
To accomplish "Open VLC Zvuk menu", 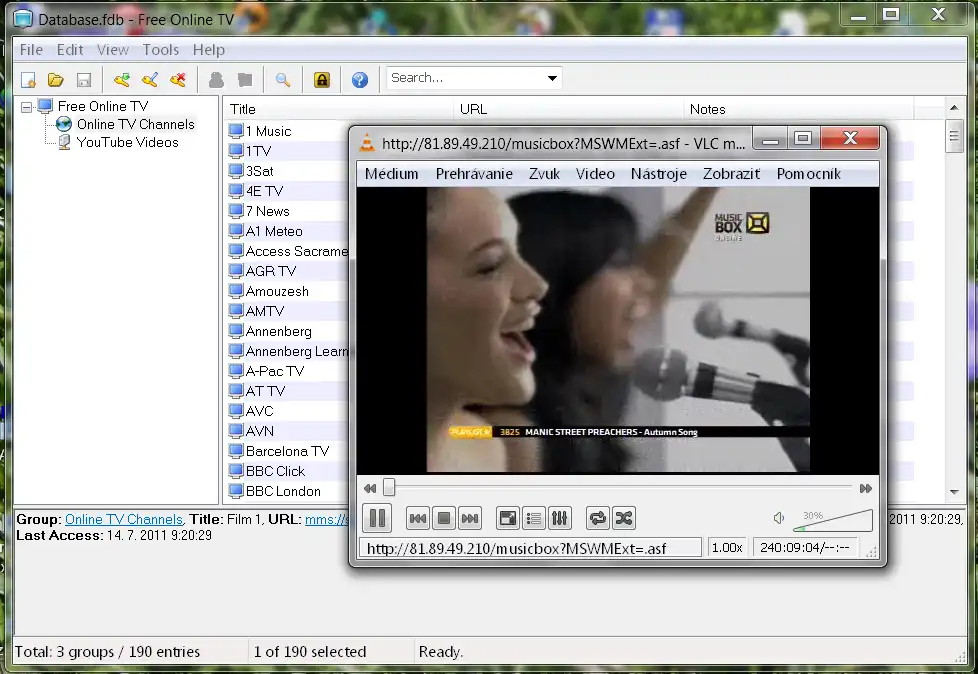I will [x=545, y=174].
